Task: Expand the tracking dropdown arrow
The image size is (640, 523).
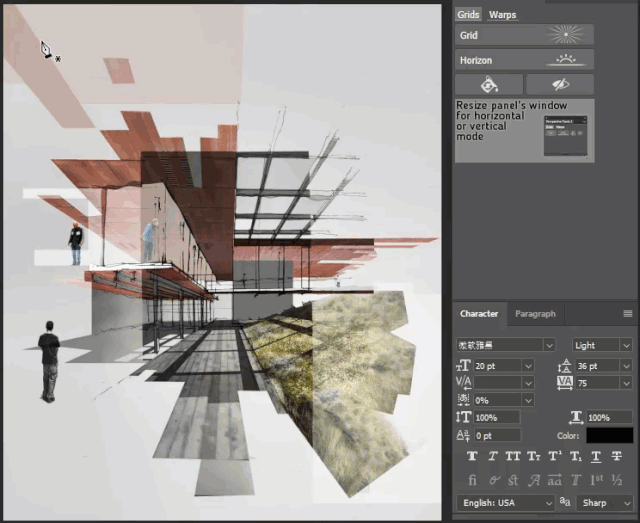Action: click(x=626, y=383)
